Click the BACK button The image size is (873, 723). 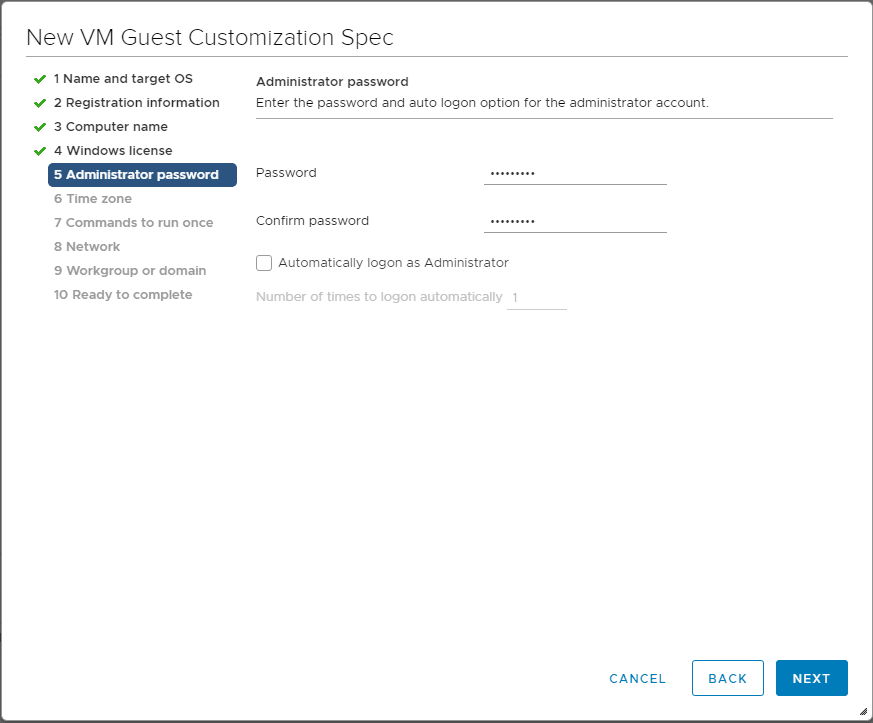click(x=727, y=678)
